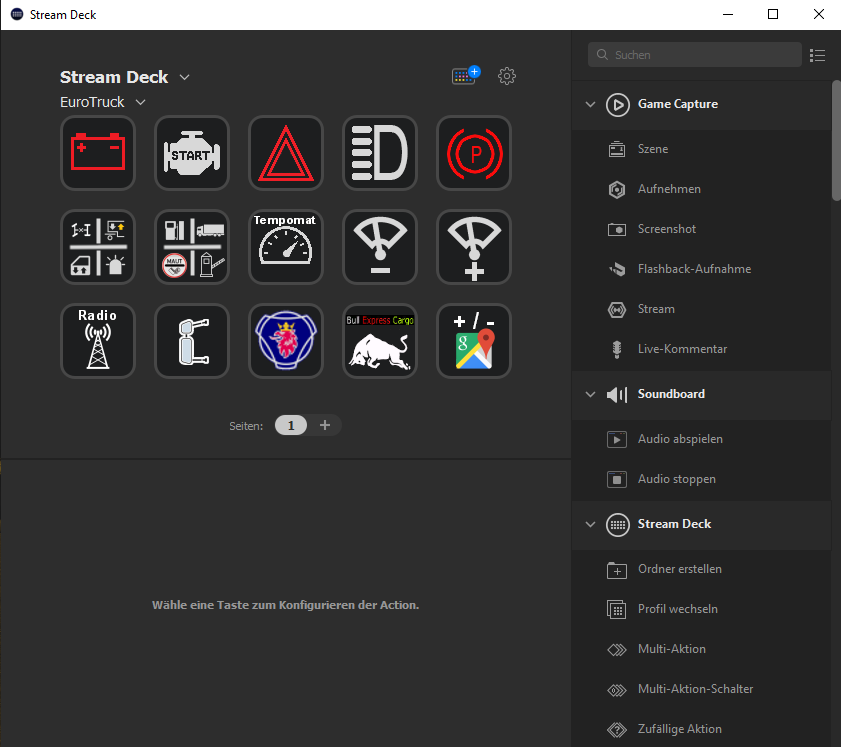The image size is (841, 747).
Task: Open the Stream Deck device dropdown
Action: coord(185,77)
